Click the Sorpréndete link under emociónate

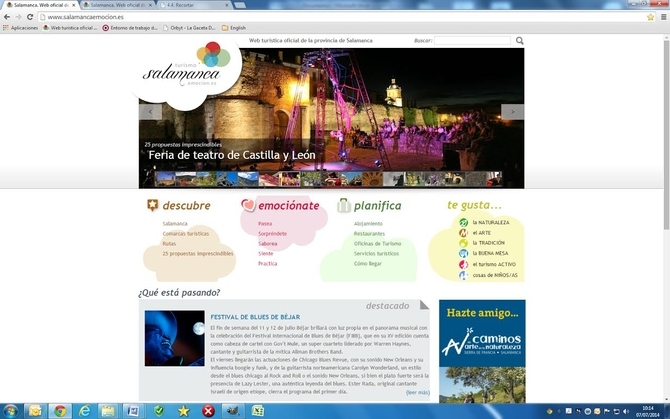pyautogui.click(x=272, y=233)
